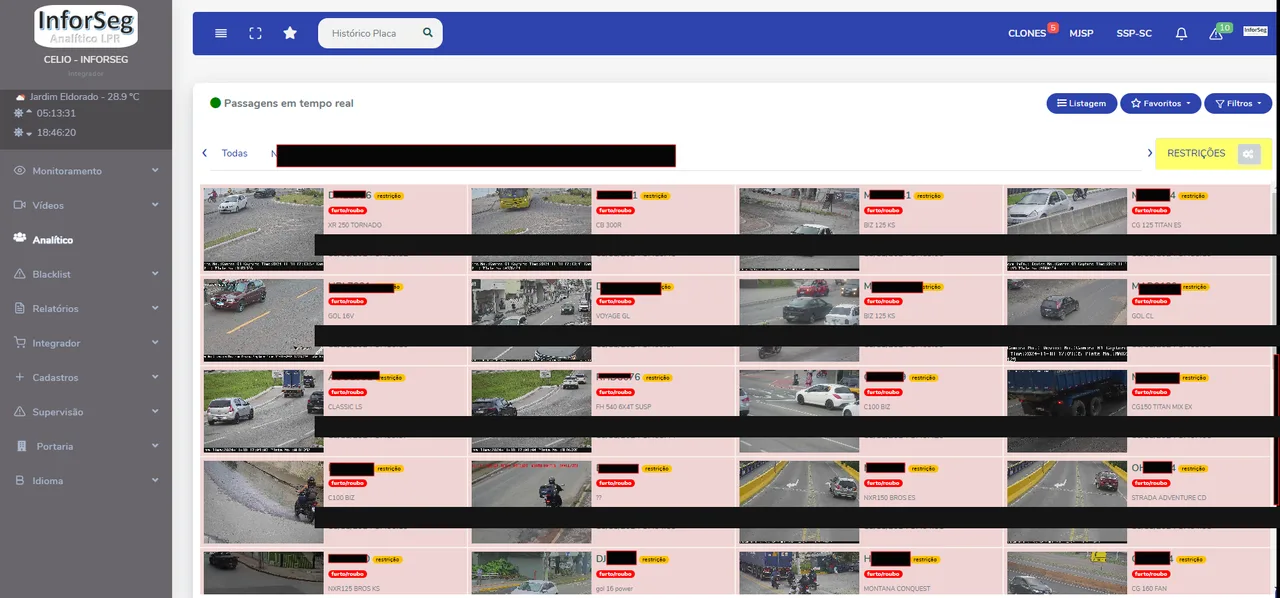Go to previous cameras with left arrow

[205, 153]
